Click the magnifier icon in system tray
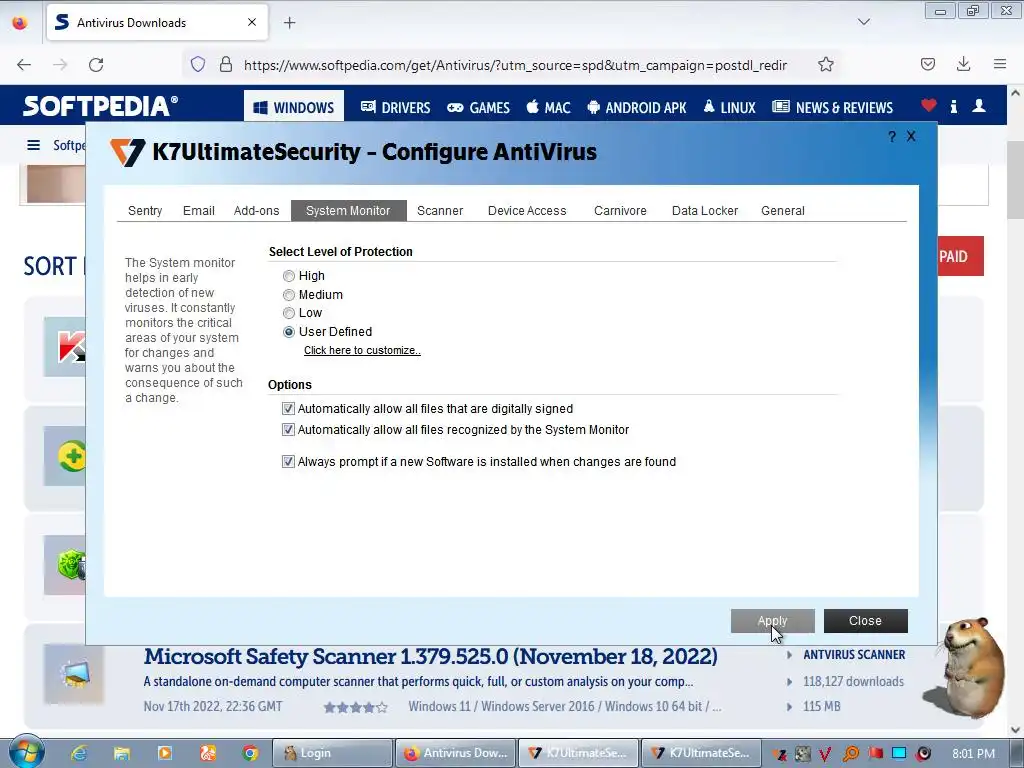1024x768 pixels. coord(851,754)
